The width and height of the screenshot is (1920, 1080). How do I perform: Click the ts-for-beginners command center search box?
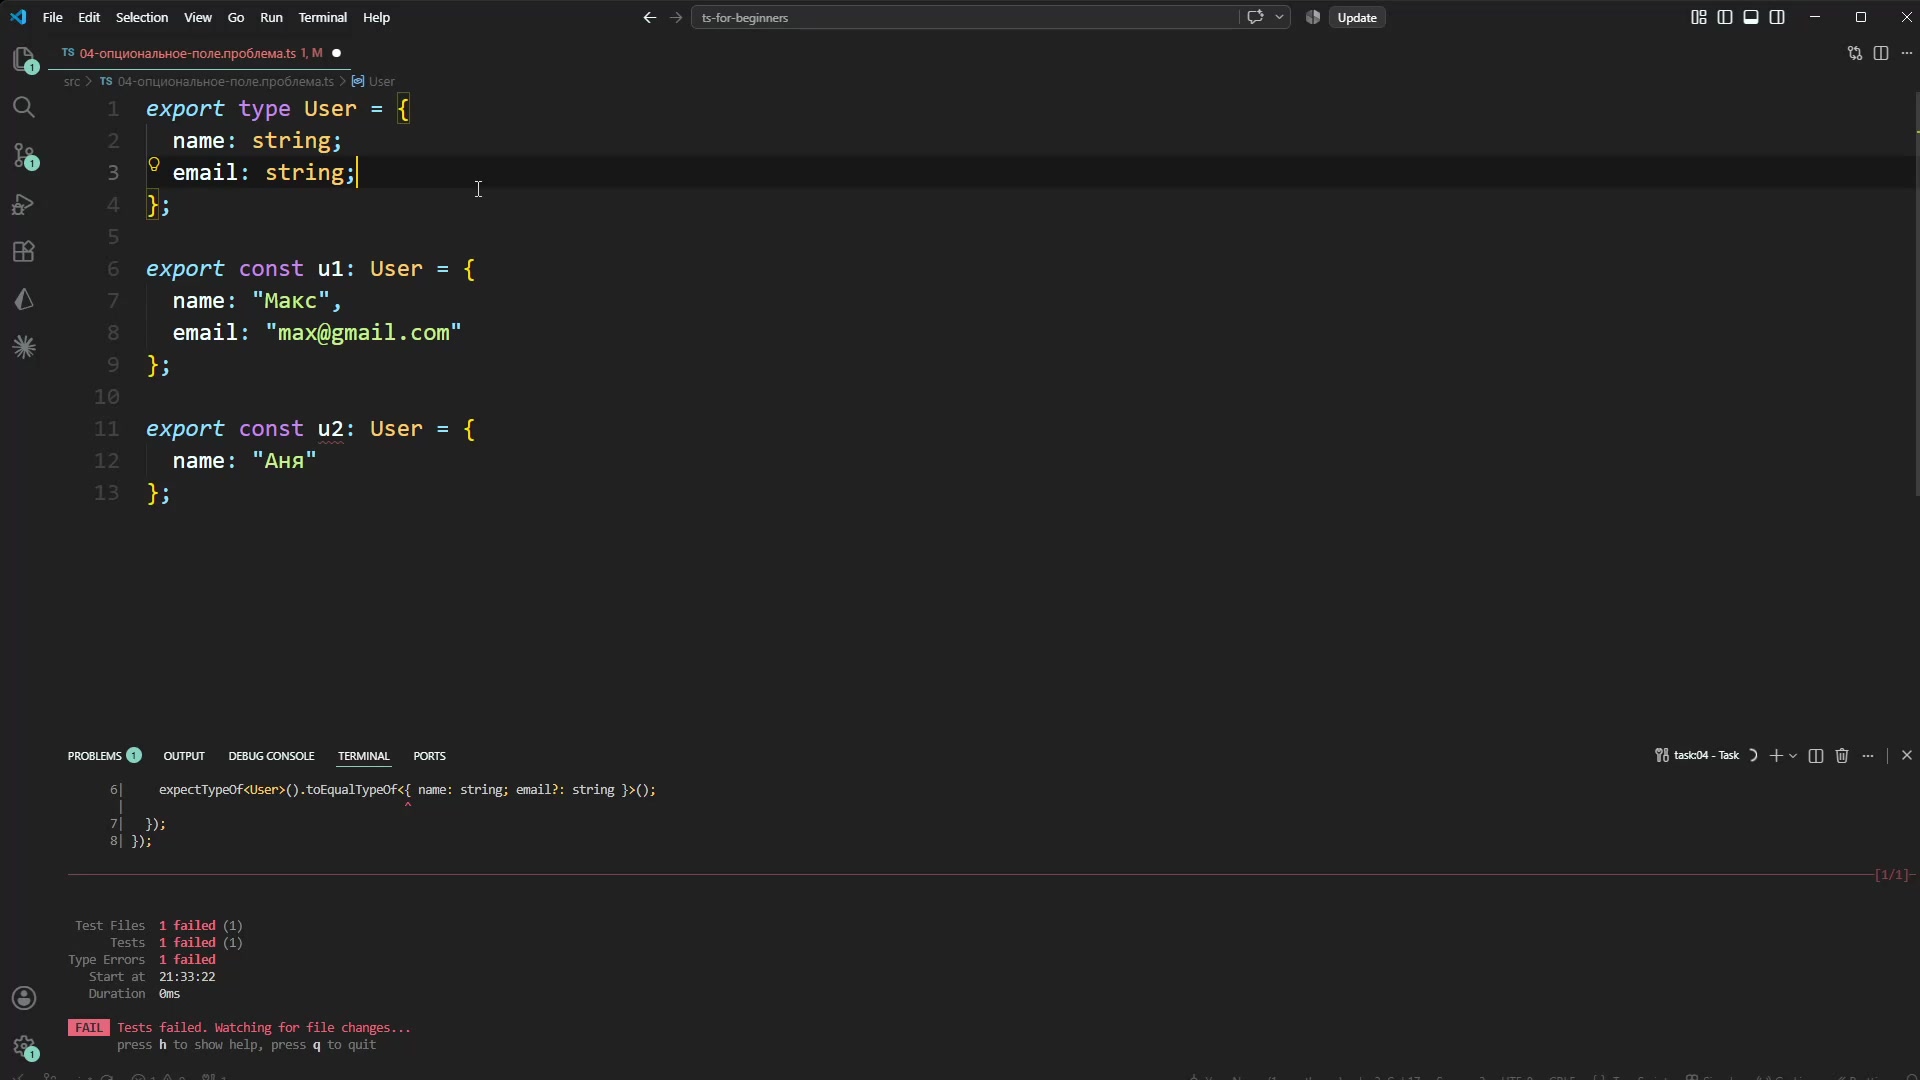click(964, 17)
